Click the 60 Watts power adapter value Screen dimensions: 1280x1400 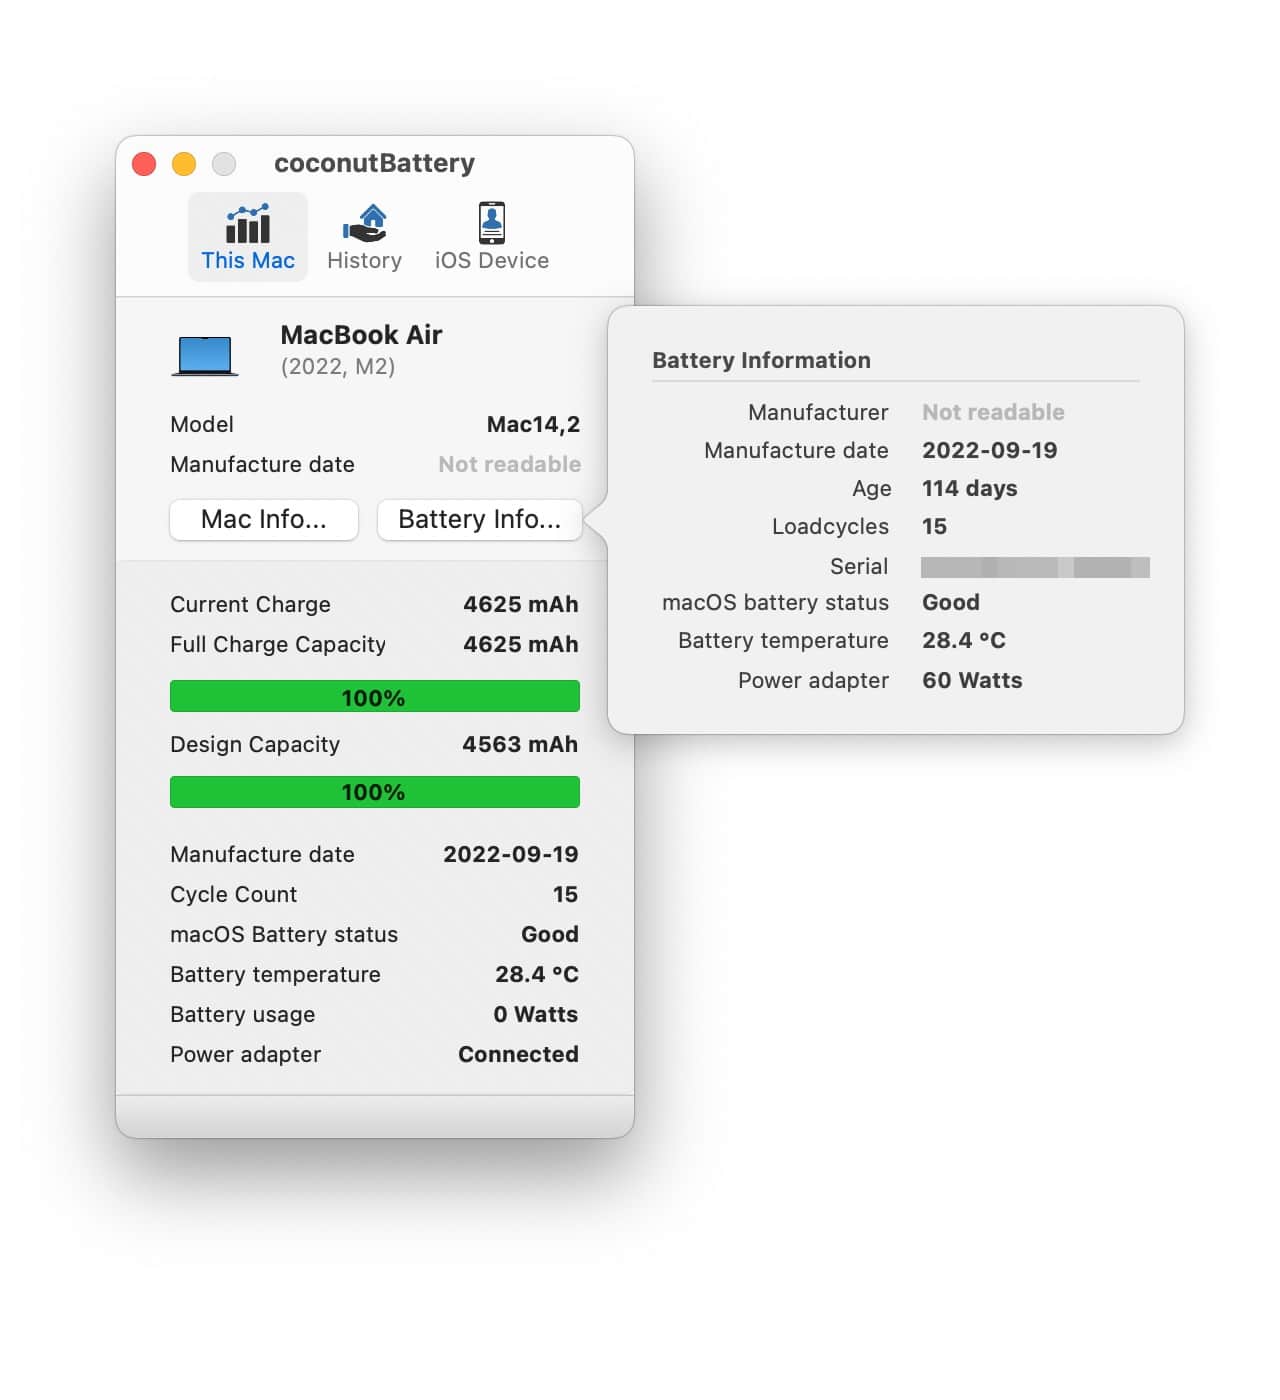click(x=972, y=680)
